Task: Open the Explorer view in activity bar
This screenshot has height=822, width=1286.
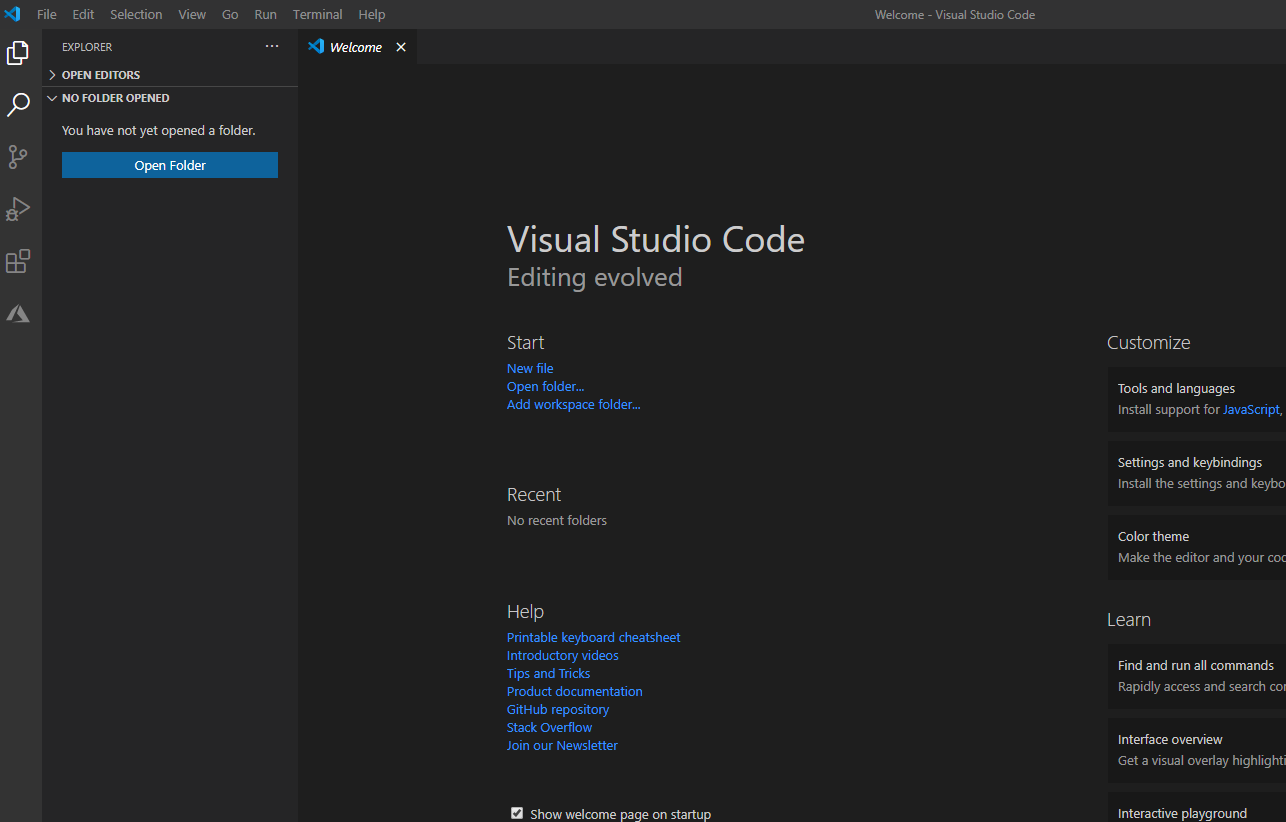Action: coord(18,53)
